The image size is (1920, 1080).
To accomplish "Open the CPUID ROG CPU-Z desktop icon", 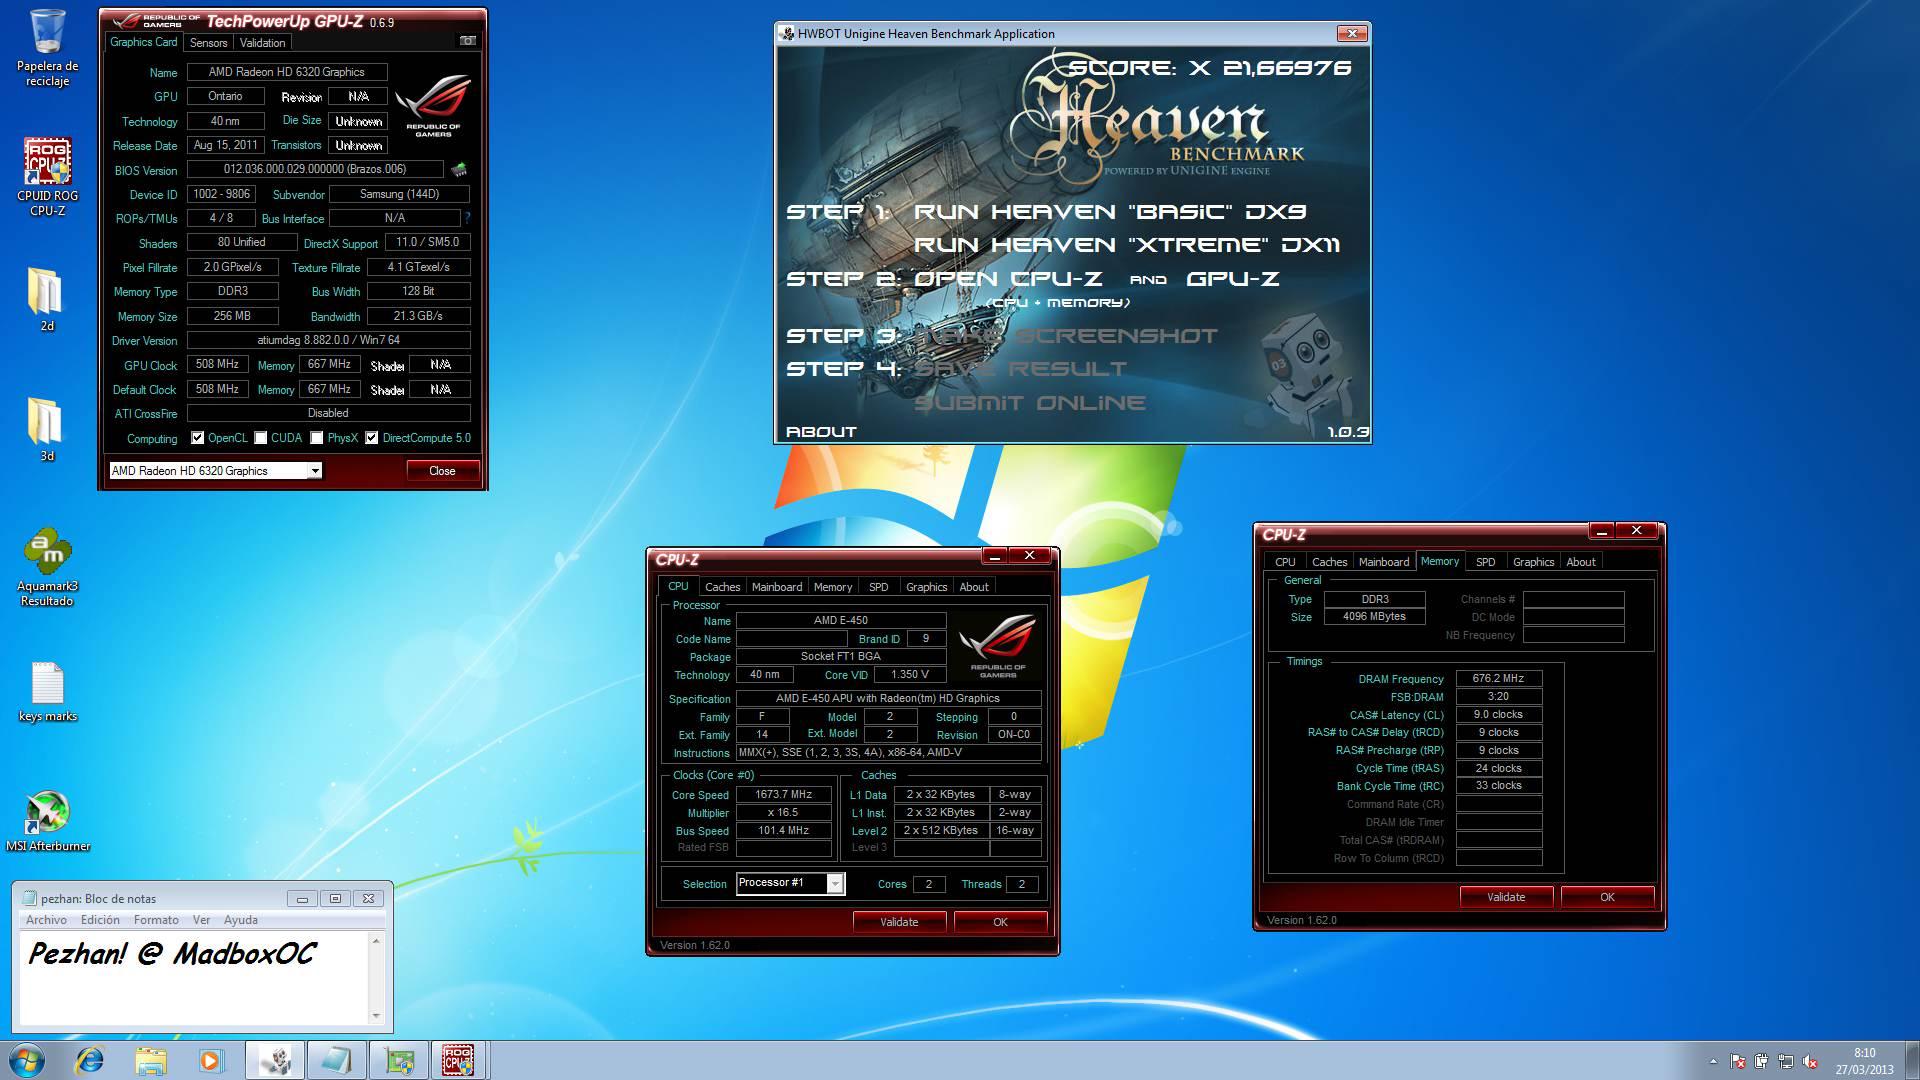I will coord(47,177).
